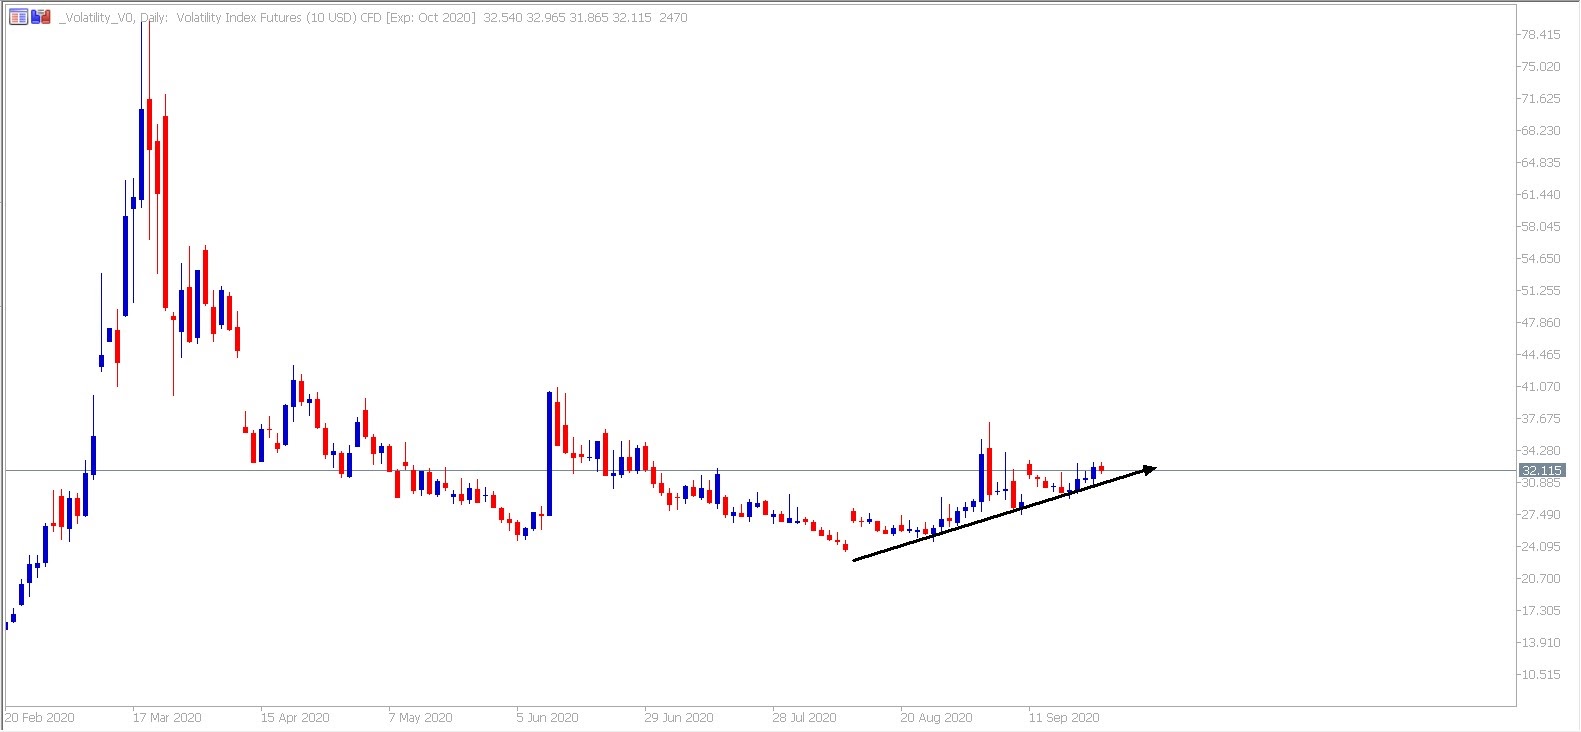Select the 24.095 price axis label
This screenshot has height=732, width=1581.
pos(1540,547)
